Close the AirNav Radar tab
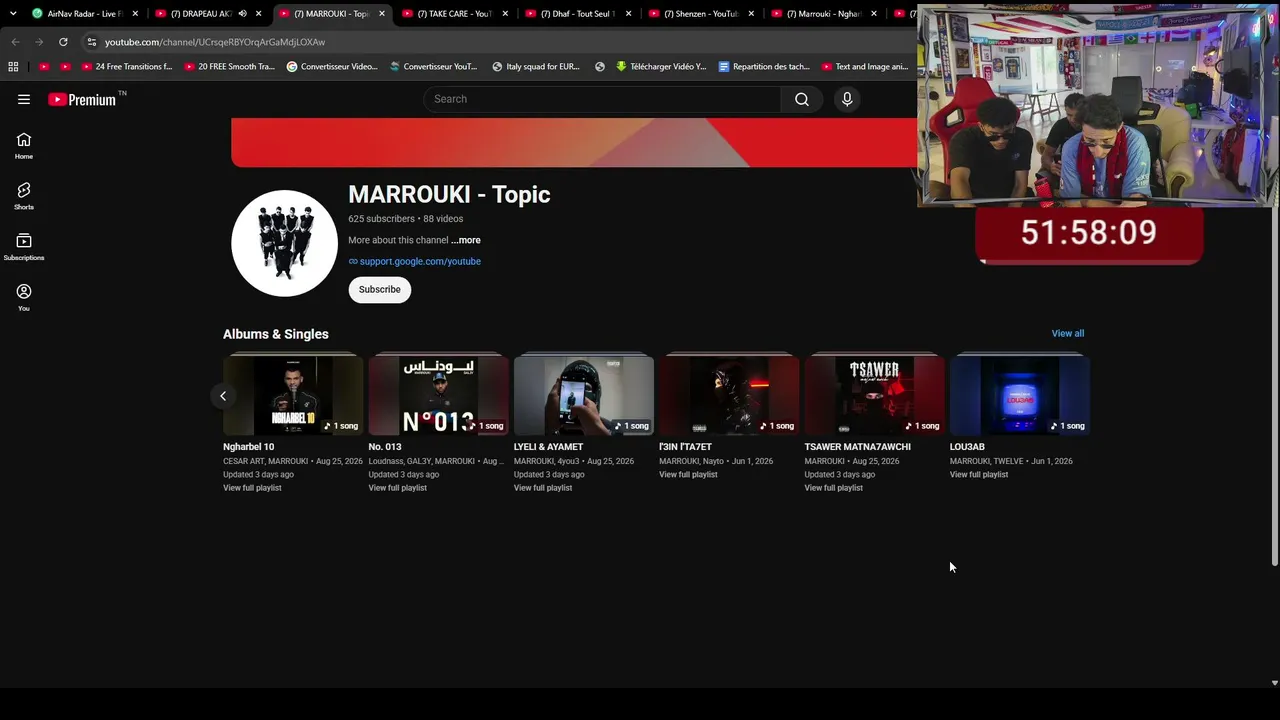Image resolution: width=1280 pixels, height=720 pixels. (135, 14)
